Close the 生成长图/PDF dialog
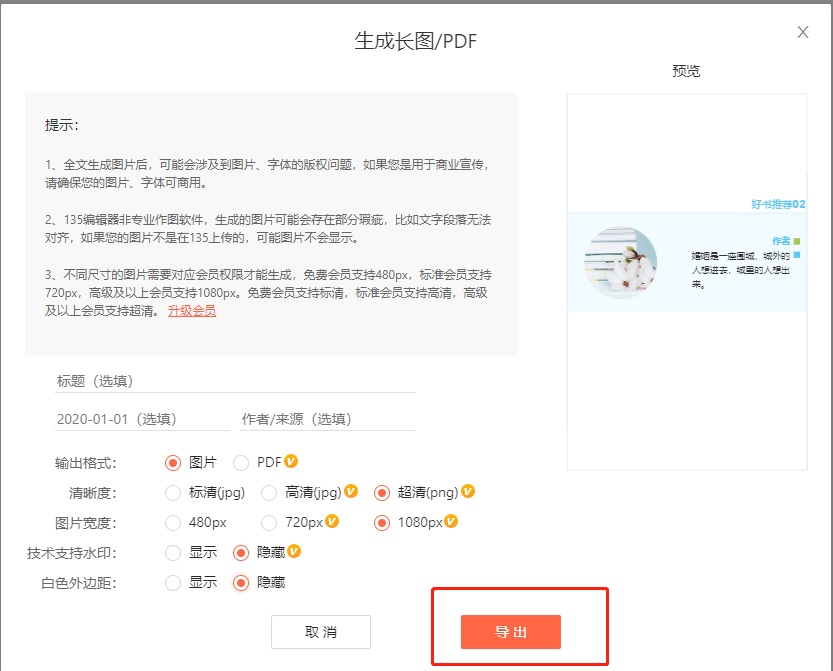Viewport: 833px width, 671px height. click(803, 32)
